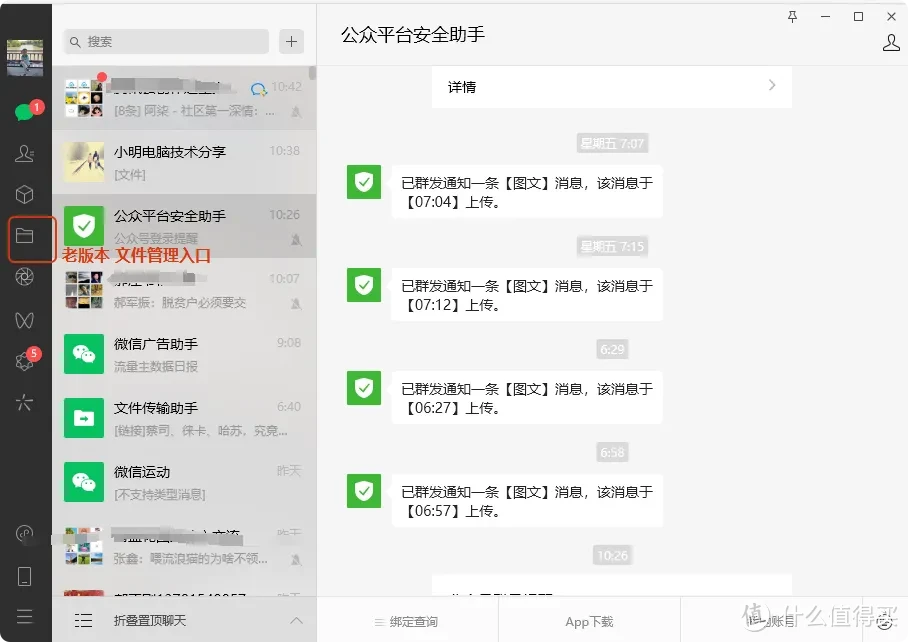908x642 pixels.
Task: Collapse 折叠置顶聊天 with the up chevron
Action: tap(296, 620)
